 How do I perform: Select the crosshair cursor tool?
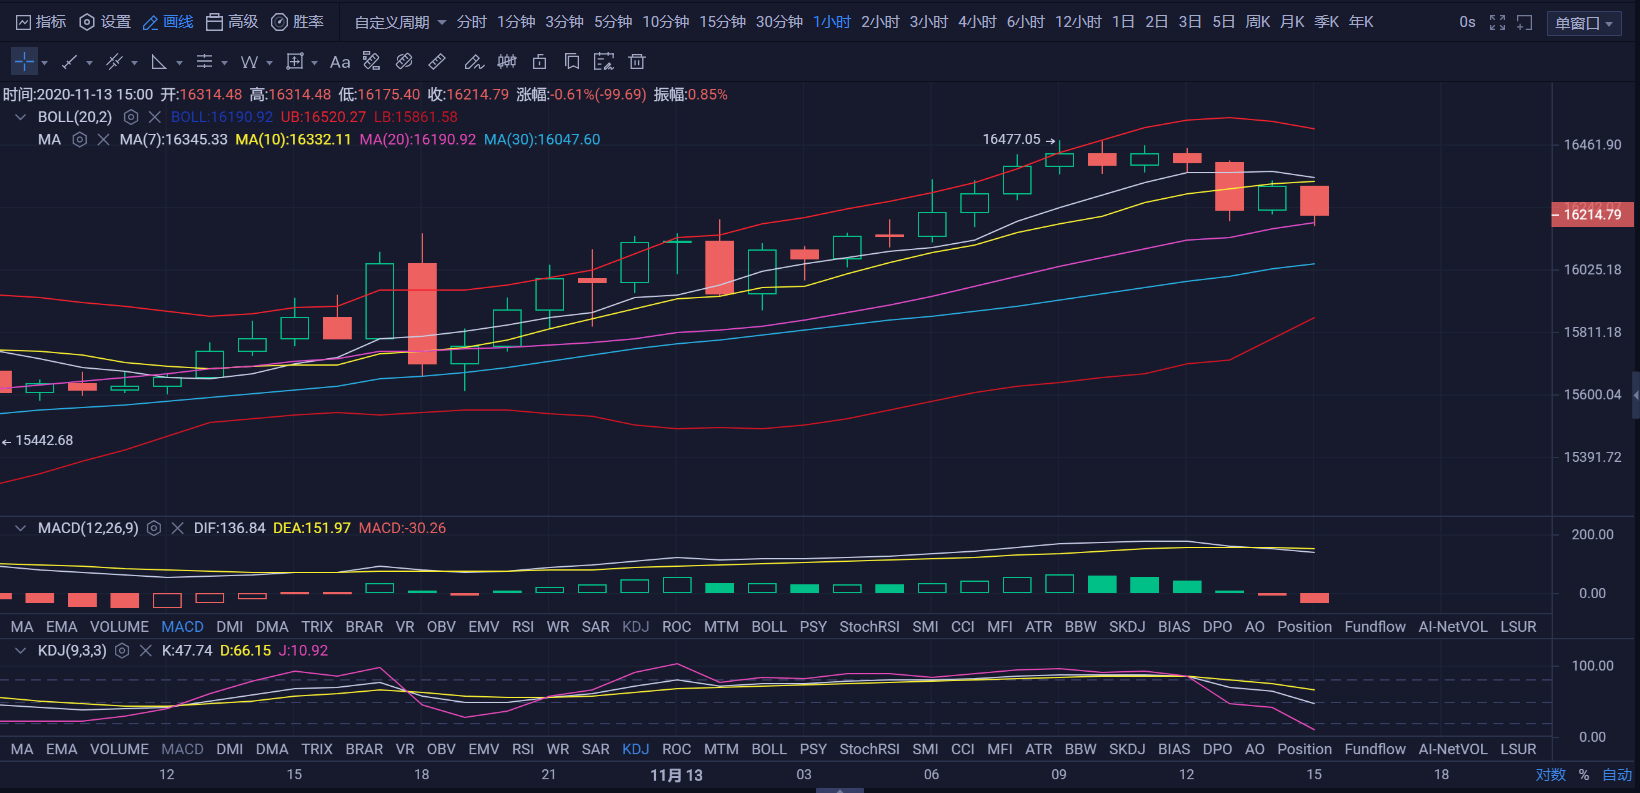point(24,62)
